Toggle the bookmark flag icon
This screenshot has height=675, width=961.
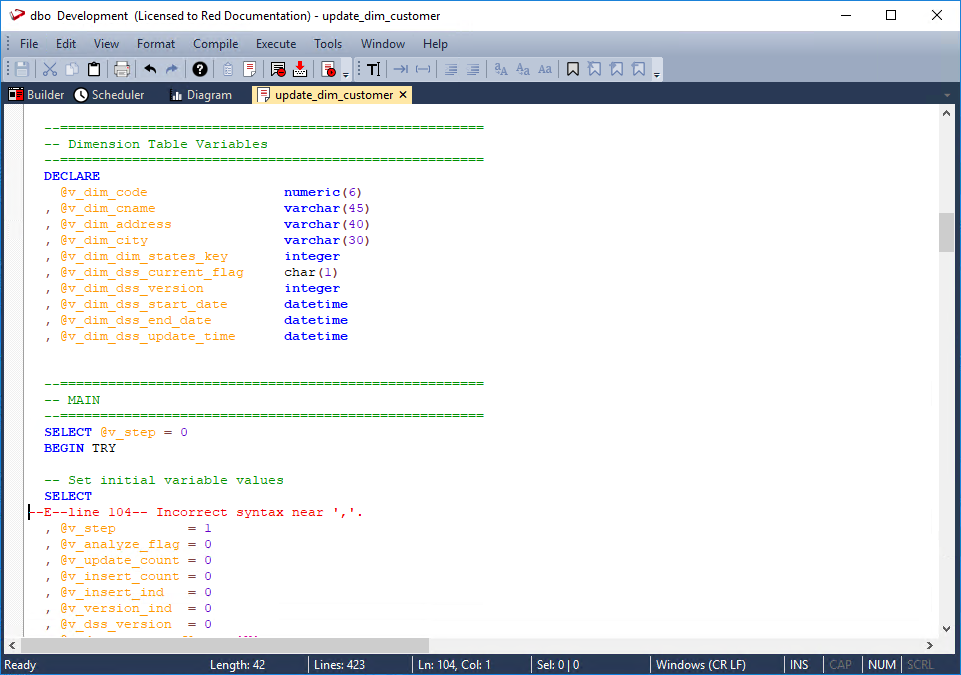click(x=573, y=69)
